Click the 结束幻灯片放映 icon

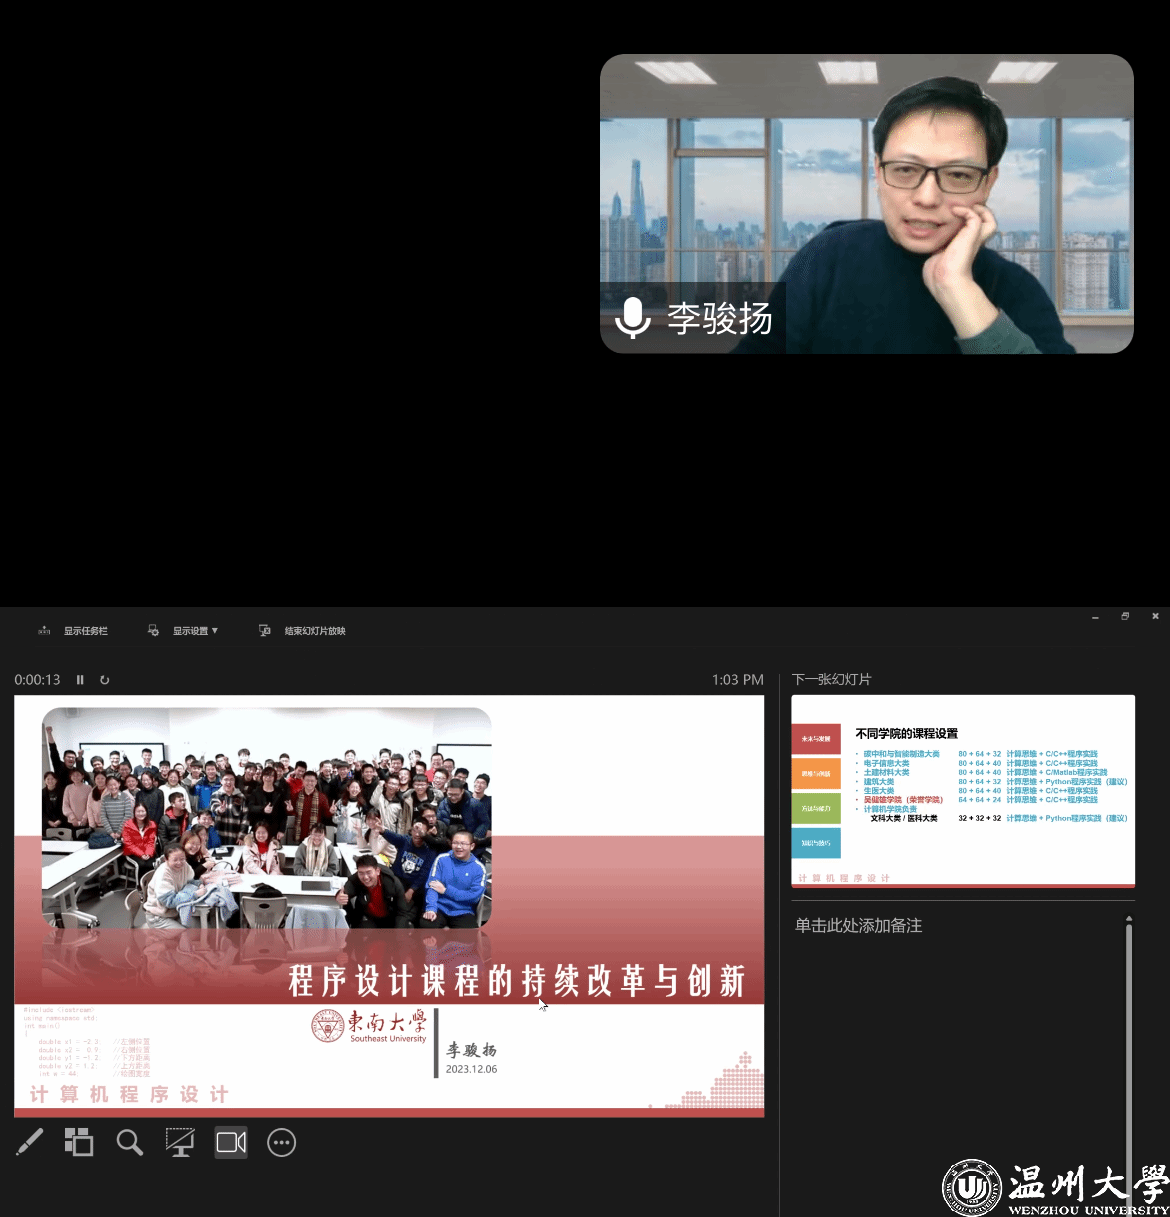[x=265, y=631]
